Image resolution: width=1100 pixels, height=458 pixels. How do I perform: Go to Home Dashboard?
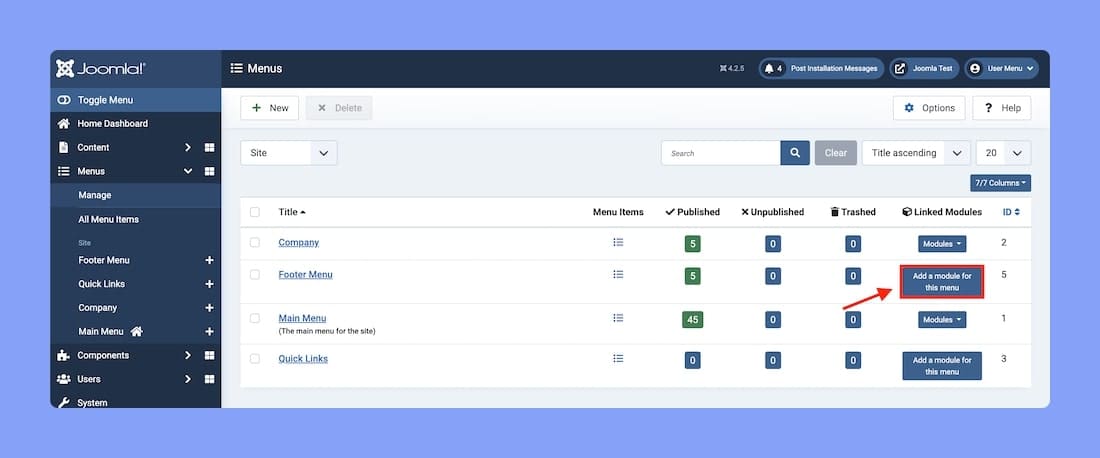click(112, 123)
